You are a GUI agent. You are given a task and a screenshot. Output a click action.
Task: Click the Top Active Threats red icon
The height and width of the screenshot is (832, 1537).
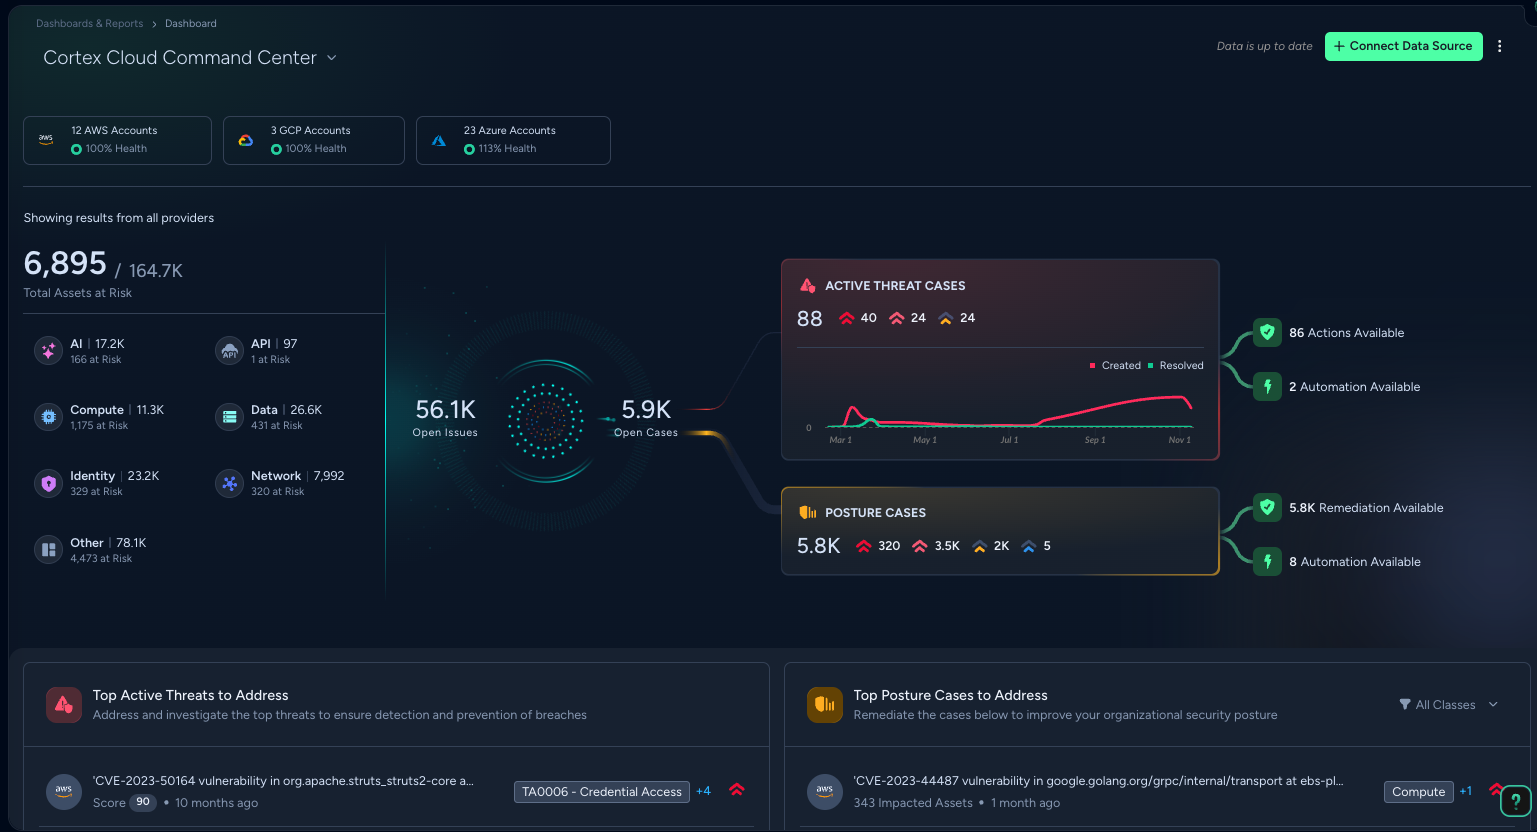coord(64,704)
